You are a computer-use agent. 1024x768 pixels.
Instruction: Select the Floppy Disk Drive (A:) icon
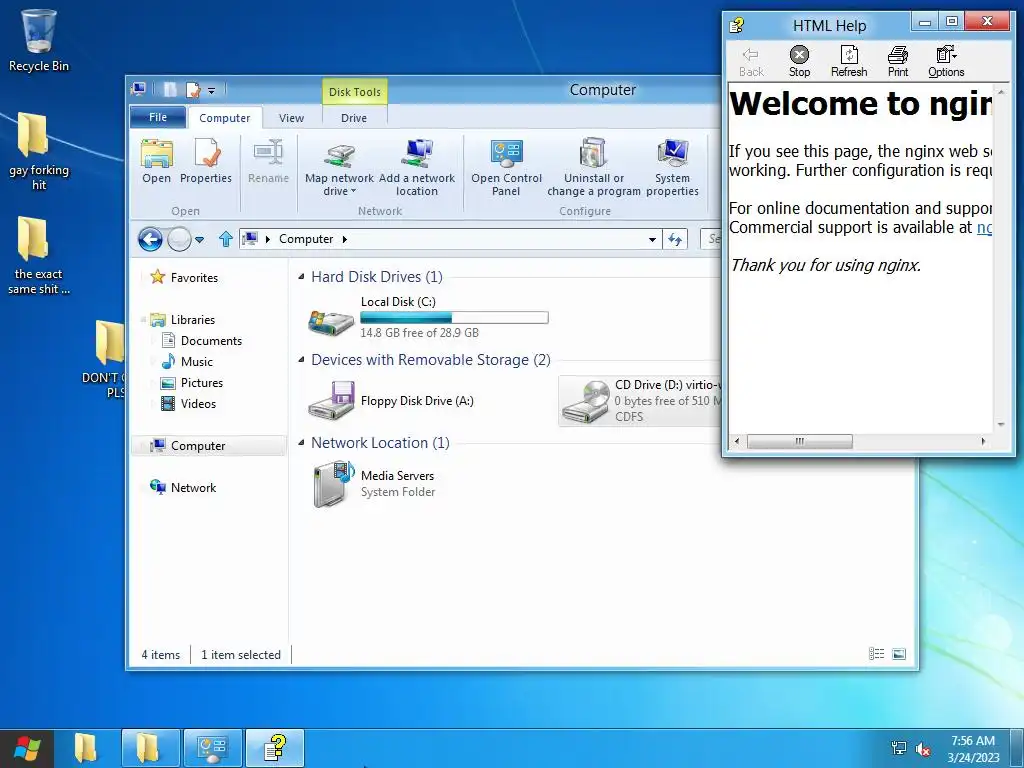(331, 400)
